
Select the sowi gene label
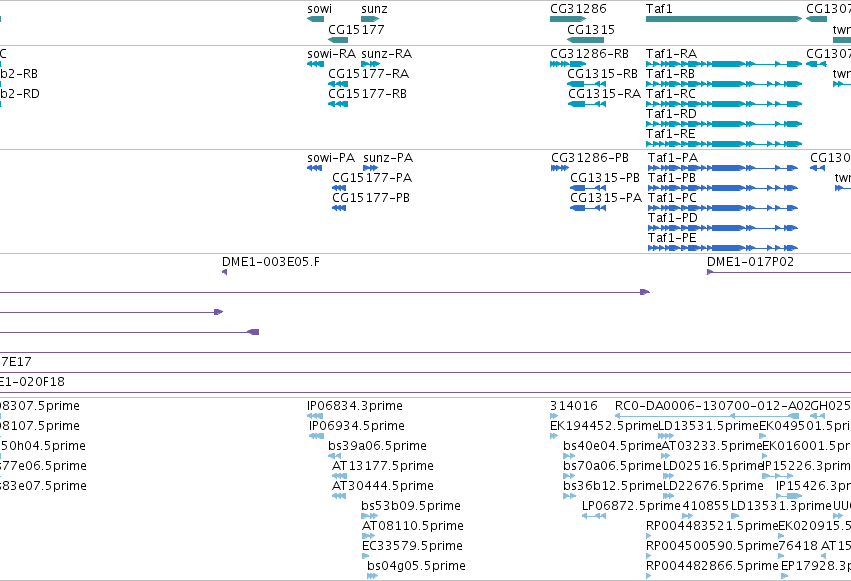pos(319,9)
